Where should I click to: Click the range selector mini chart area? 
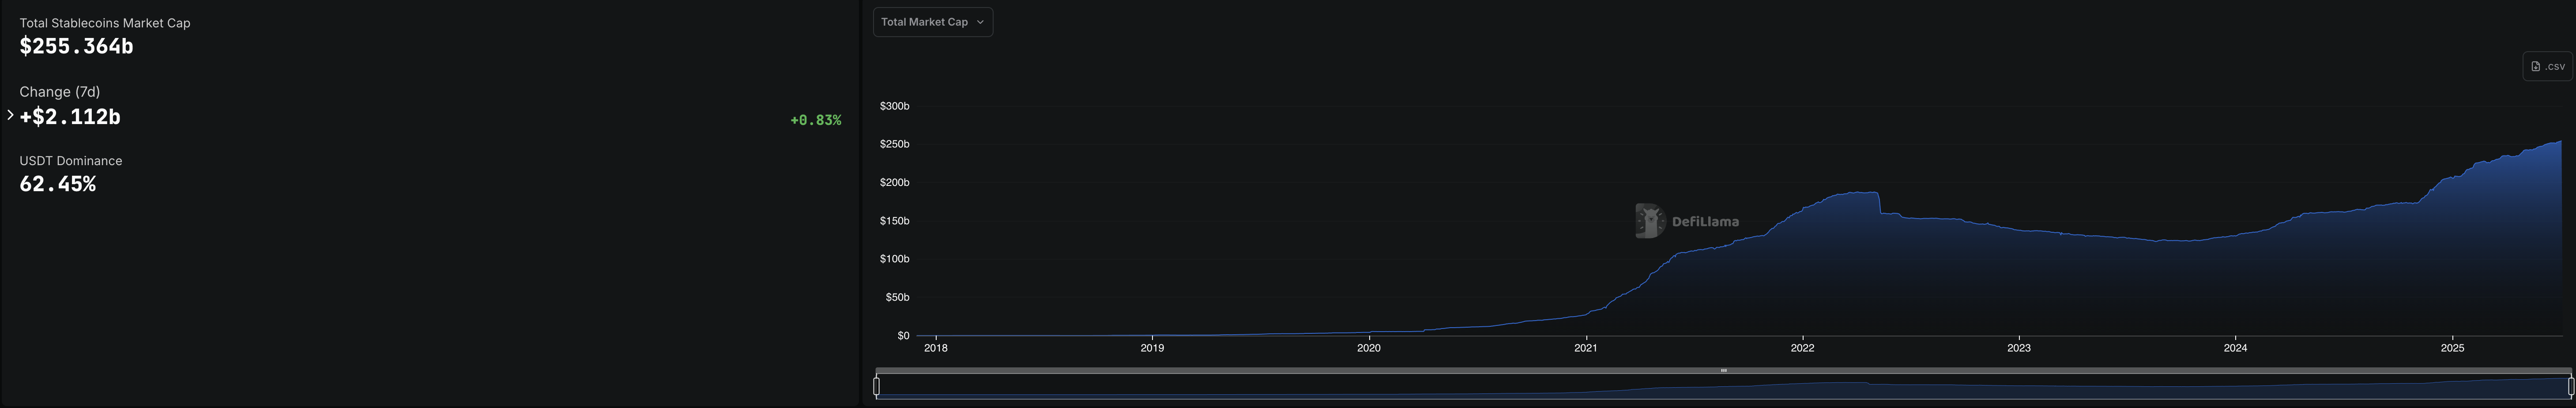coord(1723,387)
